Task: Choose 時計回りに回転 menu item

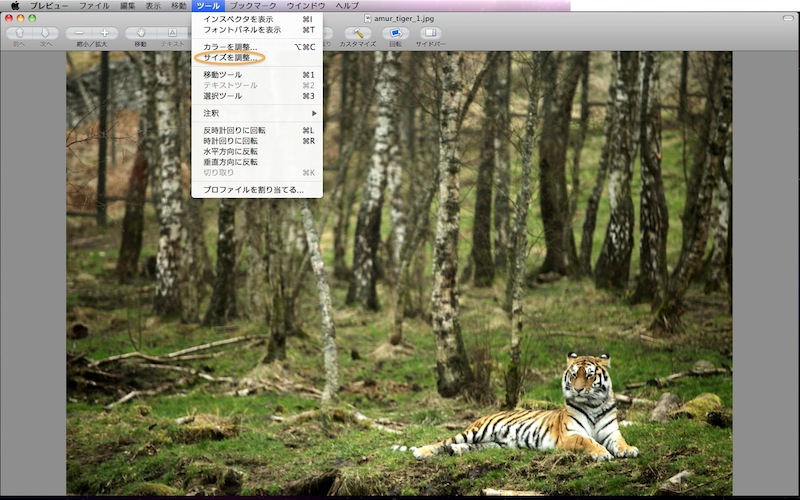Action: (x=257, y=141)
